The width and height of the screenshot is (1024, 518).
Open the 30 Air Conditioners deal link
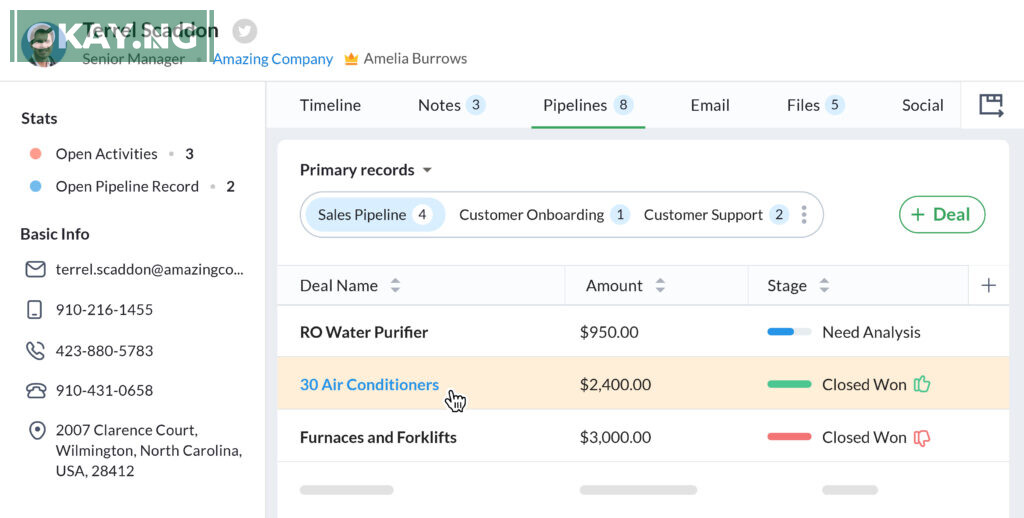[x=369, y=384]
